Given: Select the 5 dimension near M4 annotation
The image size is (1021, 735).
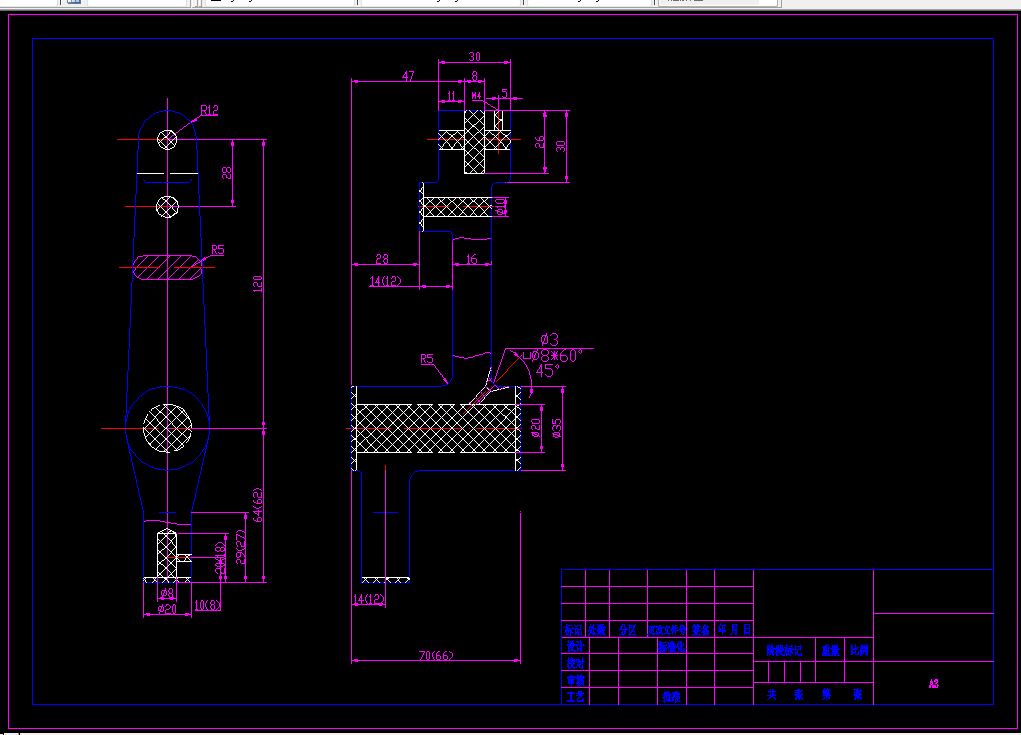Looking at the screenshot, I should click(x=505, y=94).
